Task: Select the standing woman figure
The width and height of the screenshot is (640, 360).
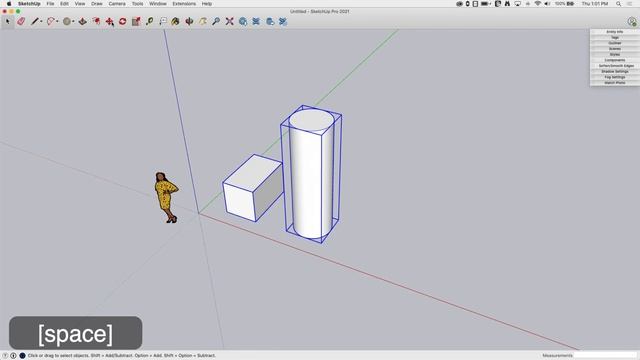Action: click(166, 198)
